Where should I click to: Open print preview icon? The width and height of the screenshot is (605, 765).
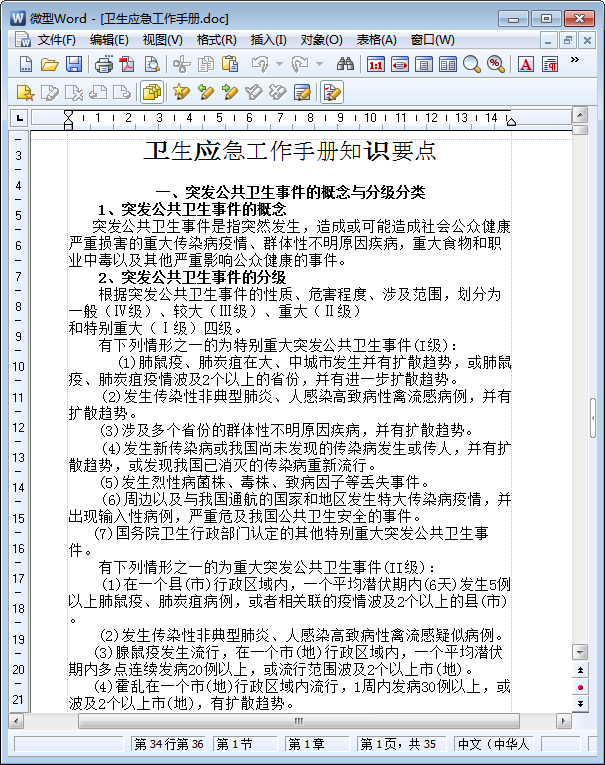coord(152,64)
